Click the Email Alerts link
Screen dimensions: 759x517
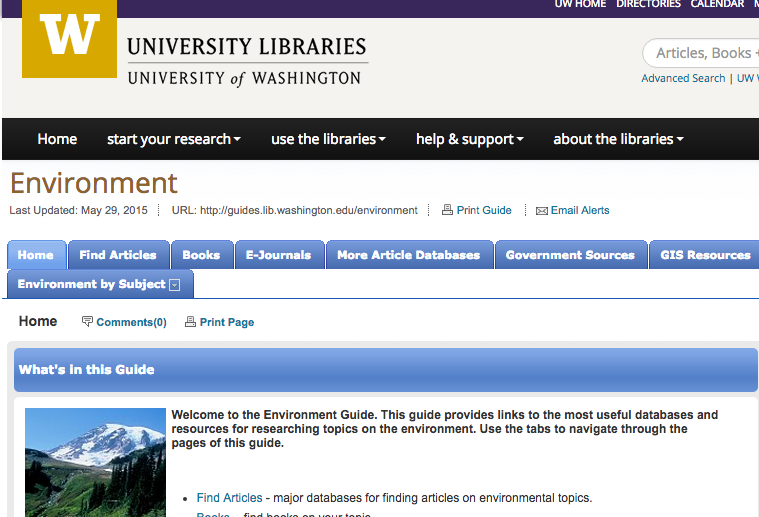pyautogui.click(x=580, y=210)
